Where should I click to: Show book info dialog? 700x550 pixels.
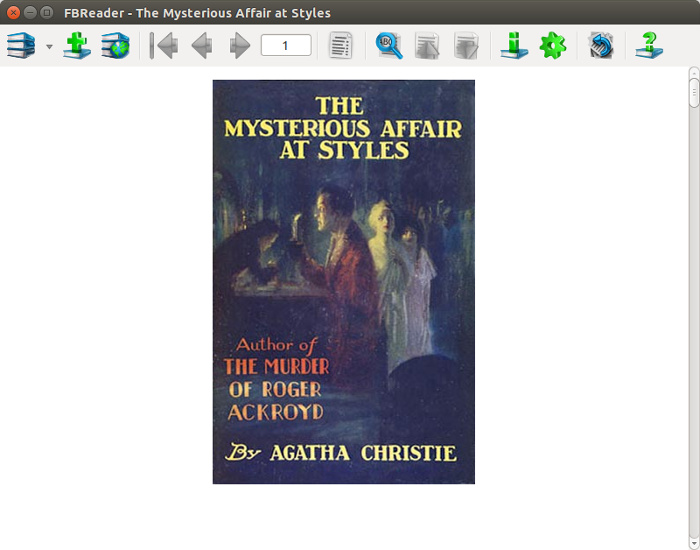[514, 45]
